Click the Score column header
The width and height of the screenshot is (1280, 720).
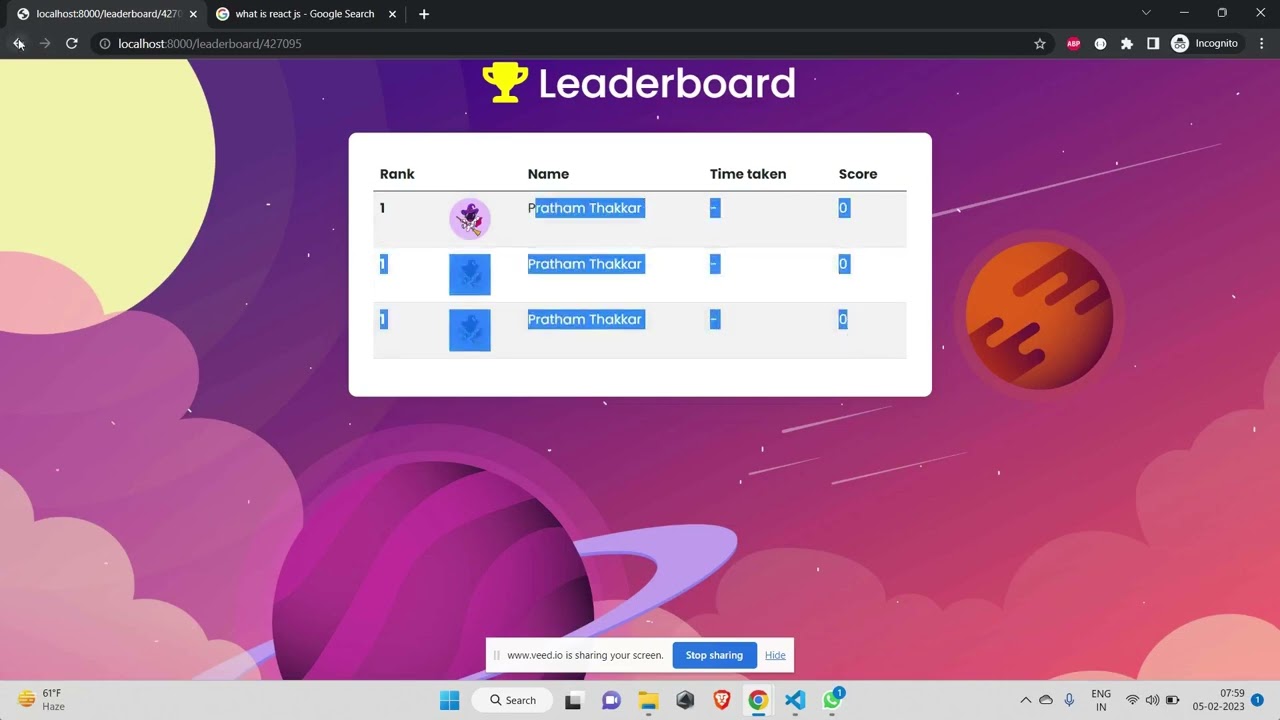858,174
